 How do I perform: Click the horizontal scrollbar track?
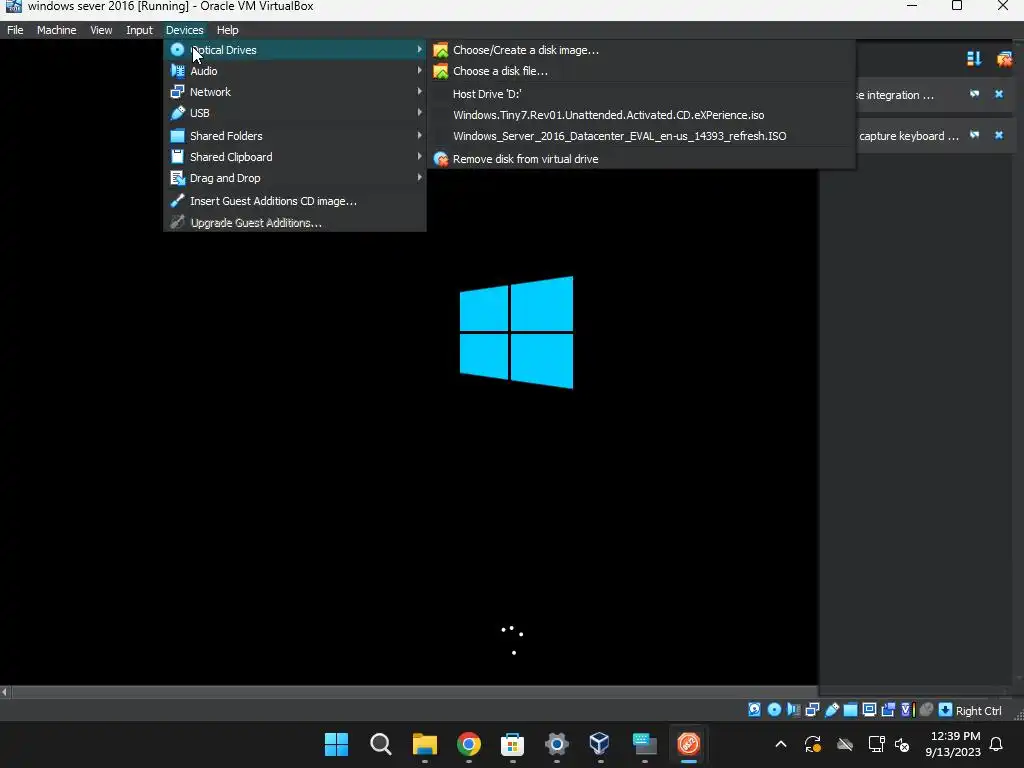pyautogui.click(x=414, y=692)
